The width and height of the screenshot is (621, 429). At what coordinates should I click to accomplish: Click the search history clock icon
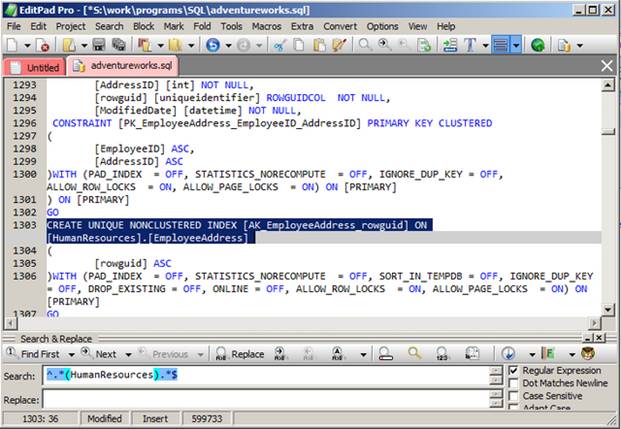[508, 353]
